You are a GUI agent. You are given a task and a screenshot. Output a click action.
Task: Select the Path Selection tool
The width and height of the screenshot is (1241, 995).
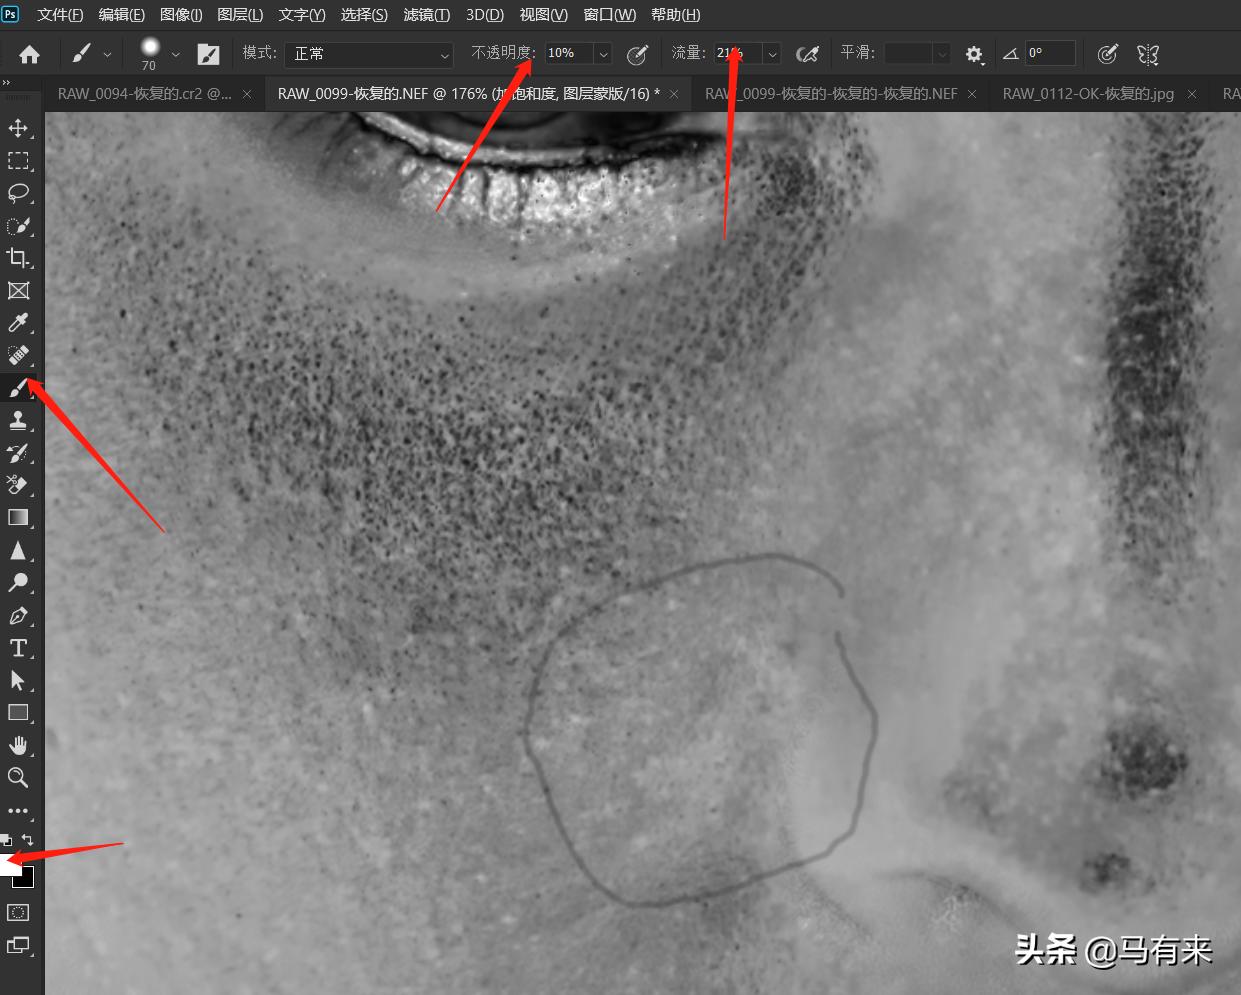point(18,681)
